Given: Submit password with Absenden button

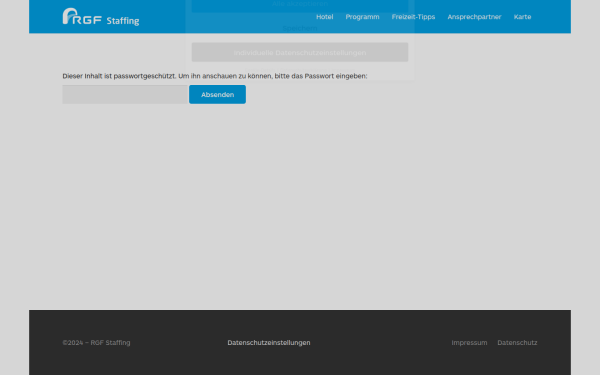Looking at the screenshot, I should (217, 95).
